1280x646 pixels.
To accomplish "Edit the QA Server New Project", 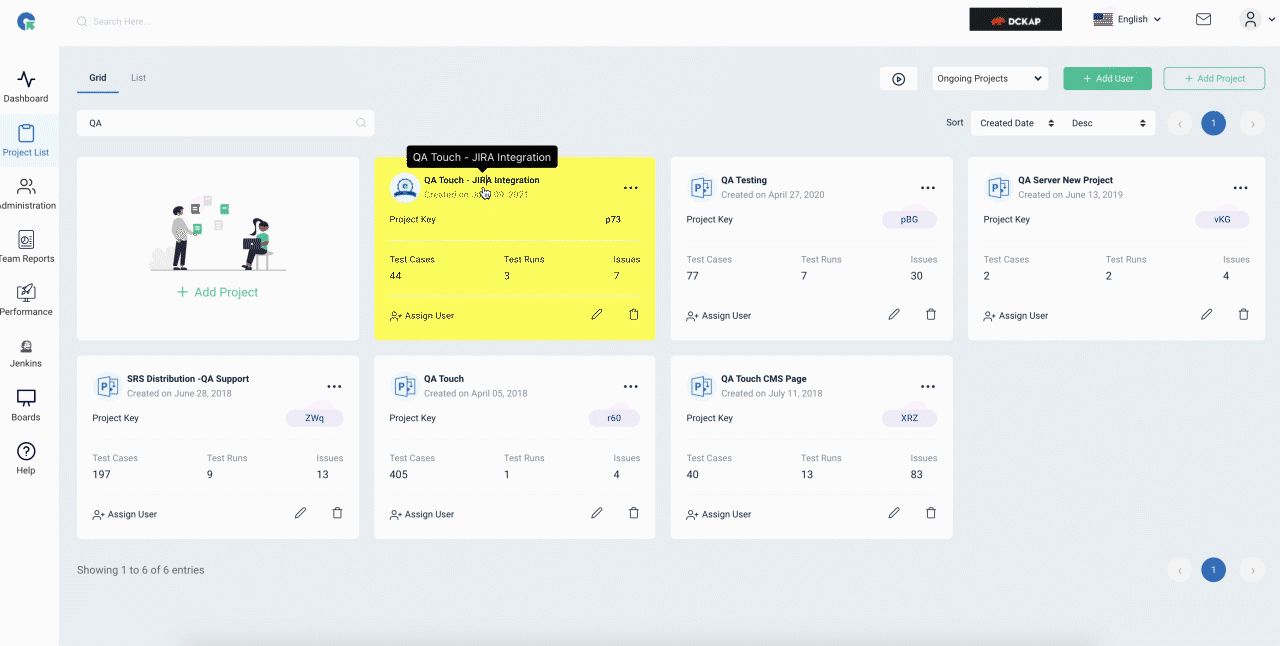I will tap(1207, 314).
